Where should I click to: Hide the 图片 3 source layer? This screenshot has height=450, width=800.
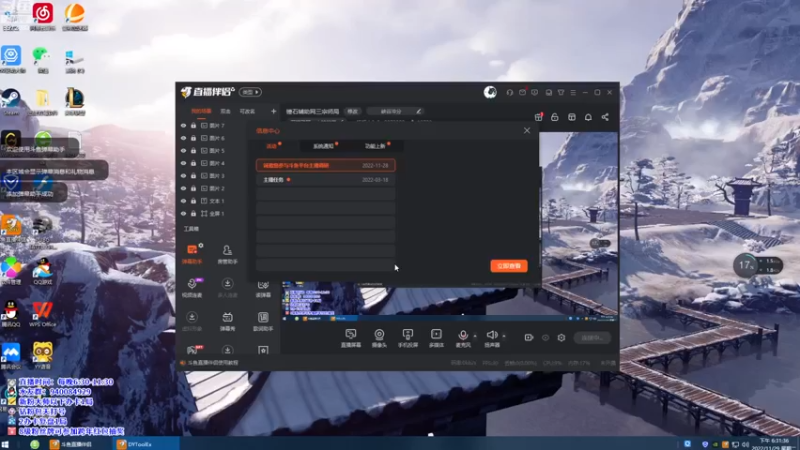[183, 176]
